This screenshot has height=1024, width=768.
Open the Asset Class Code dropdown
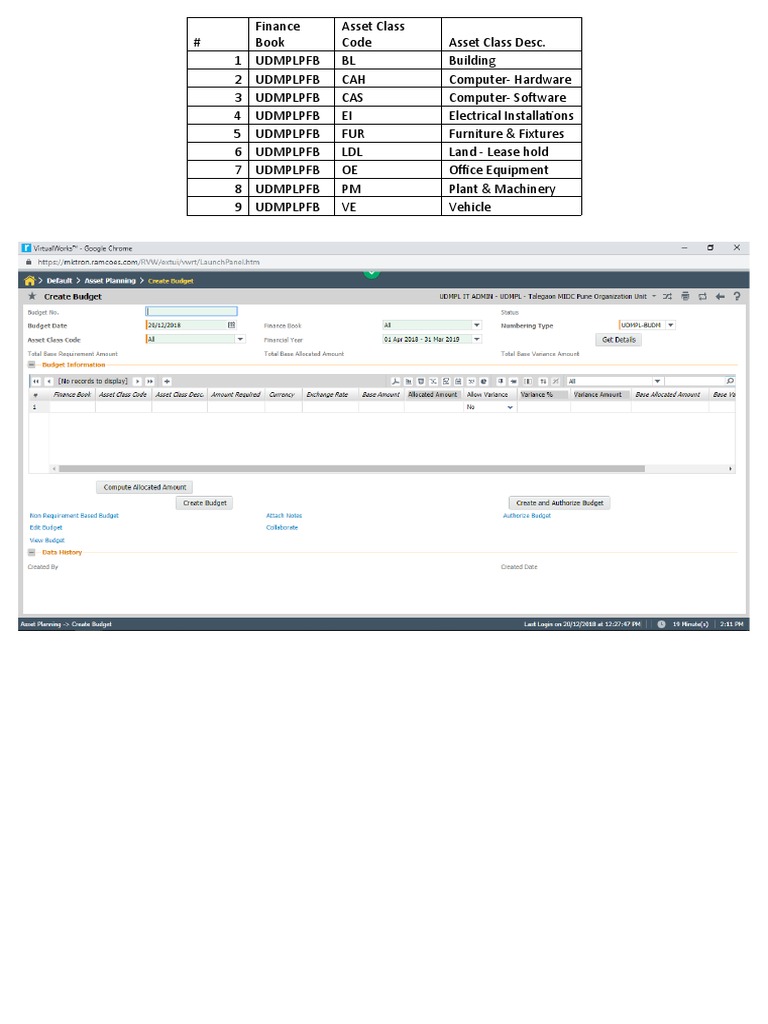(240, 339)
